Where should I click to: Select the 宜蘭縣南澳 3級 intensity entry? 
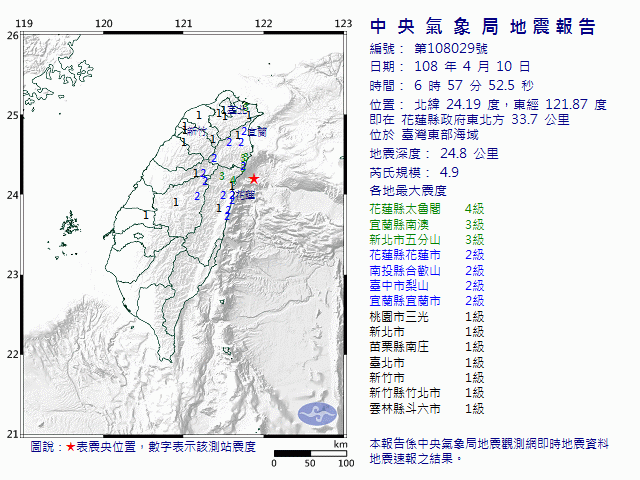click(427, 224)
